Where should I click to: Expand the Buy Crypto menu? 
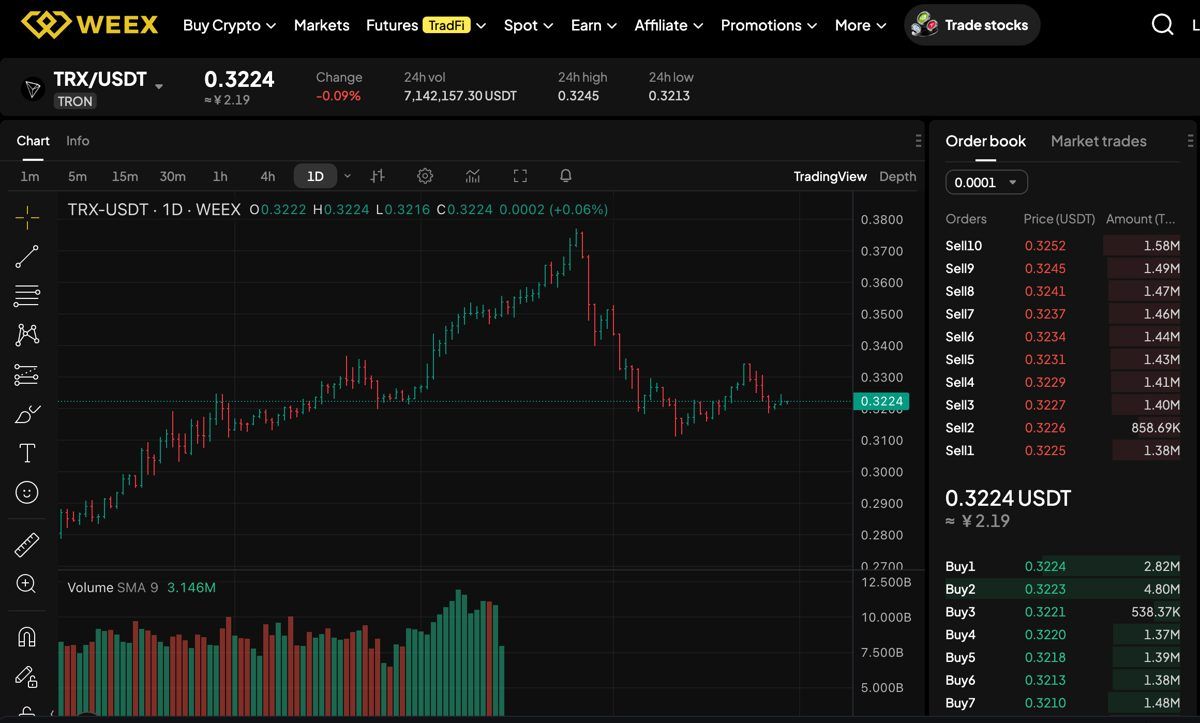coord(229,25)
